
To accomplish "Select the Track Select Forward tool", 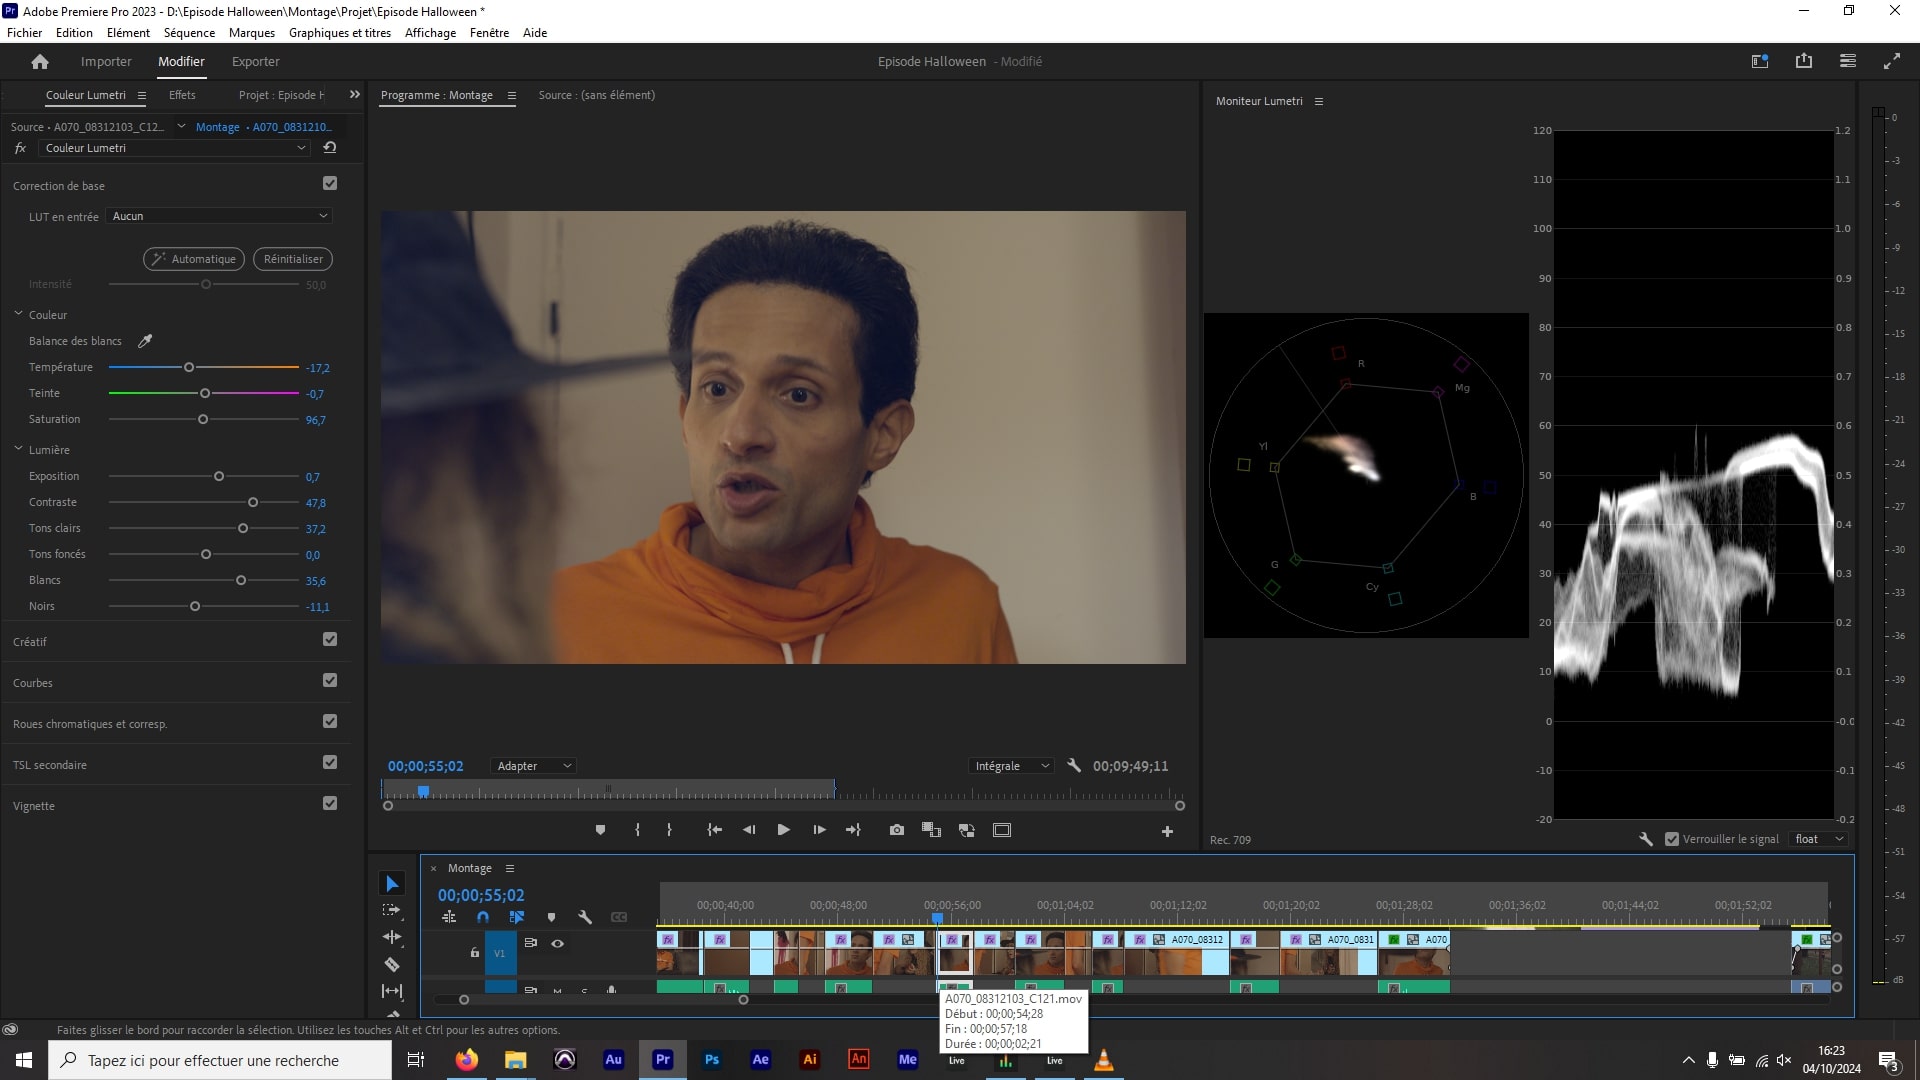I will (x=392, y=910).
